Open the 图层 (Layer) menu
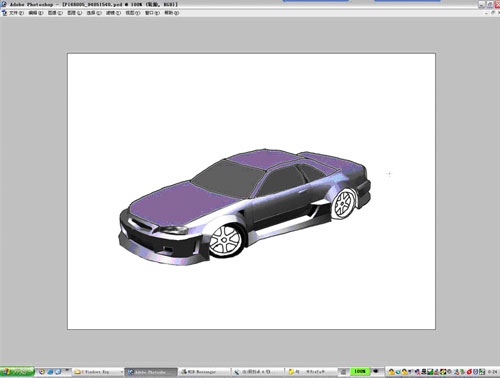Image resolution: width=500 pixels, height=378 pixels. 75,13
